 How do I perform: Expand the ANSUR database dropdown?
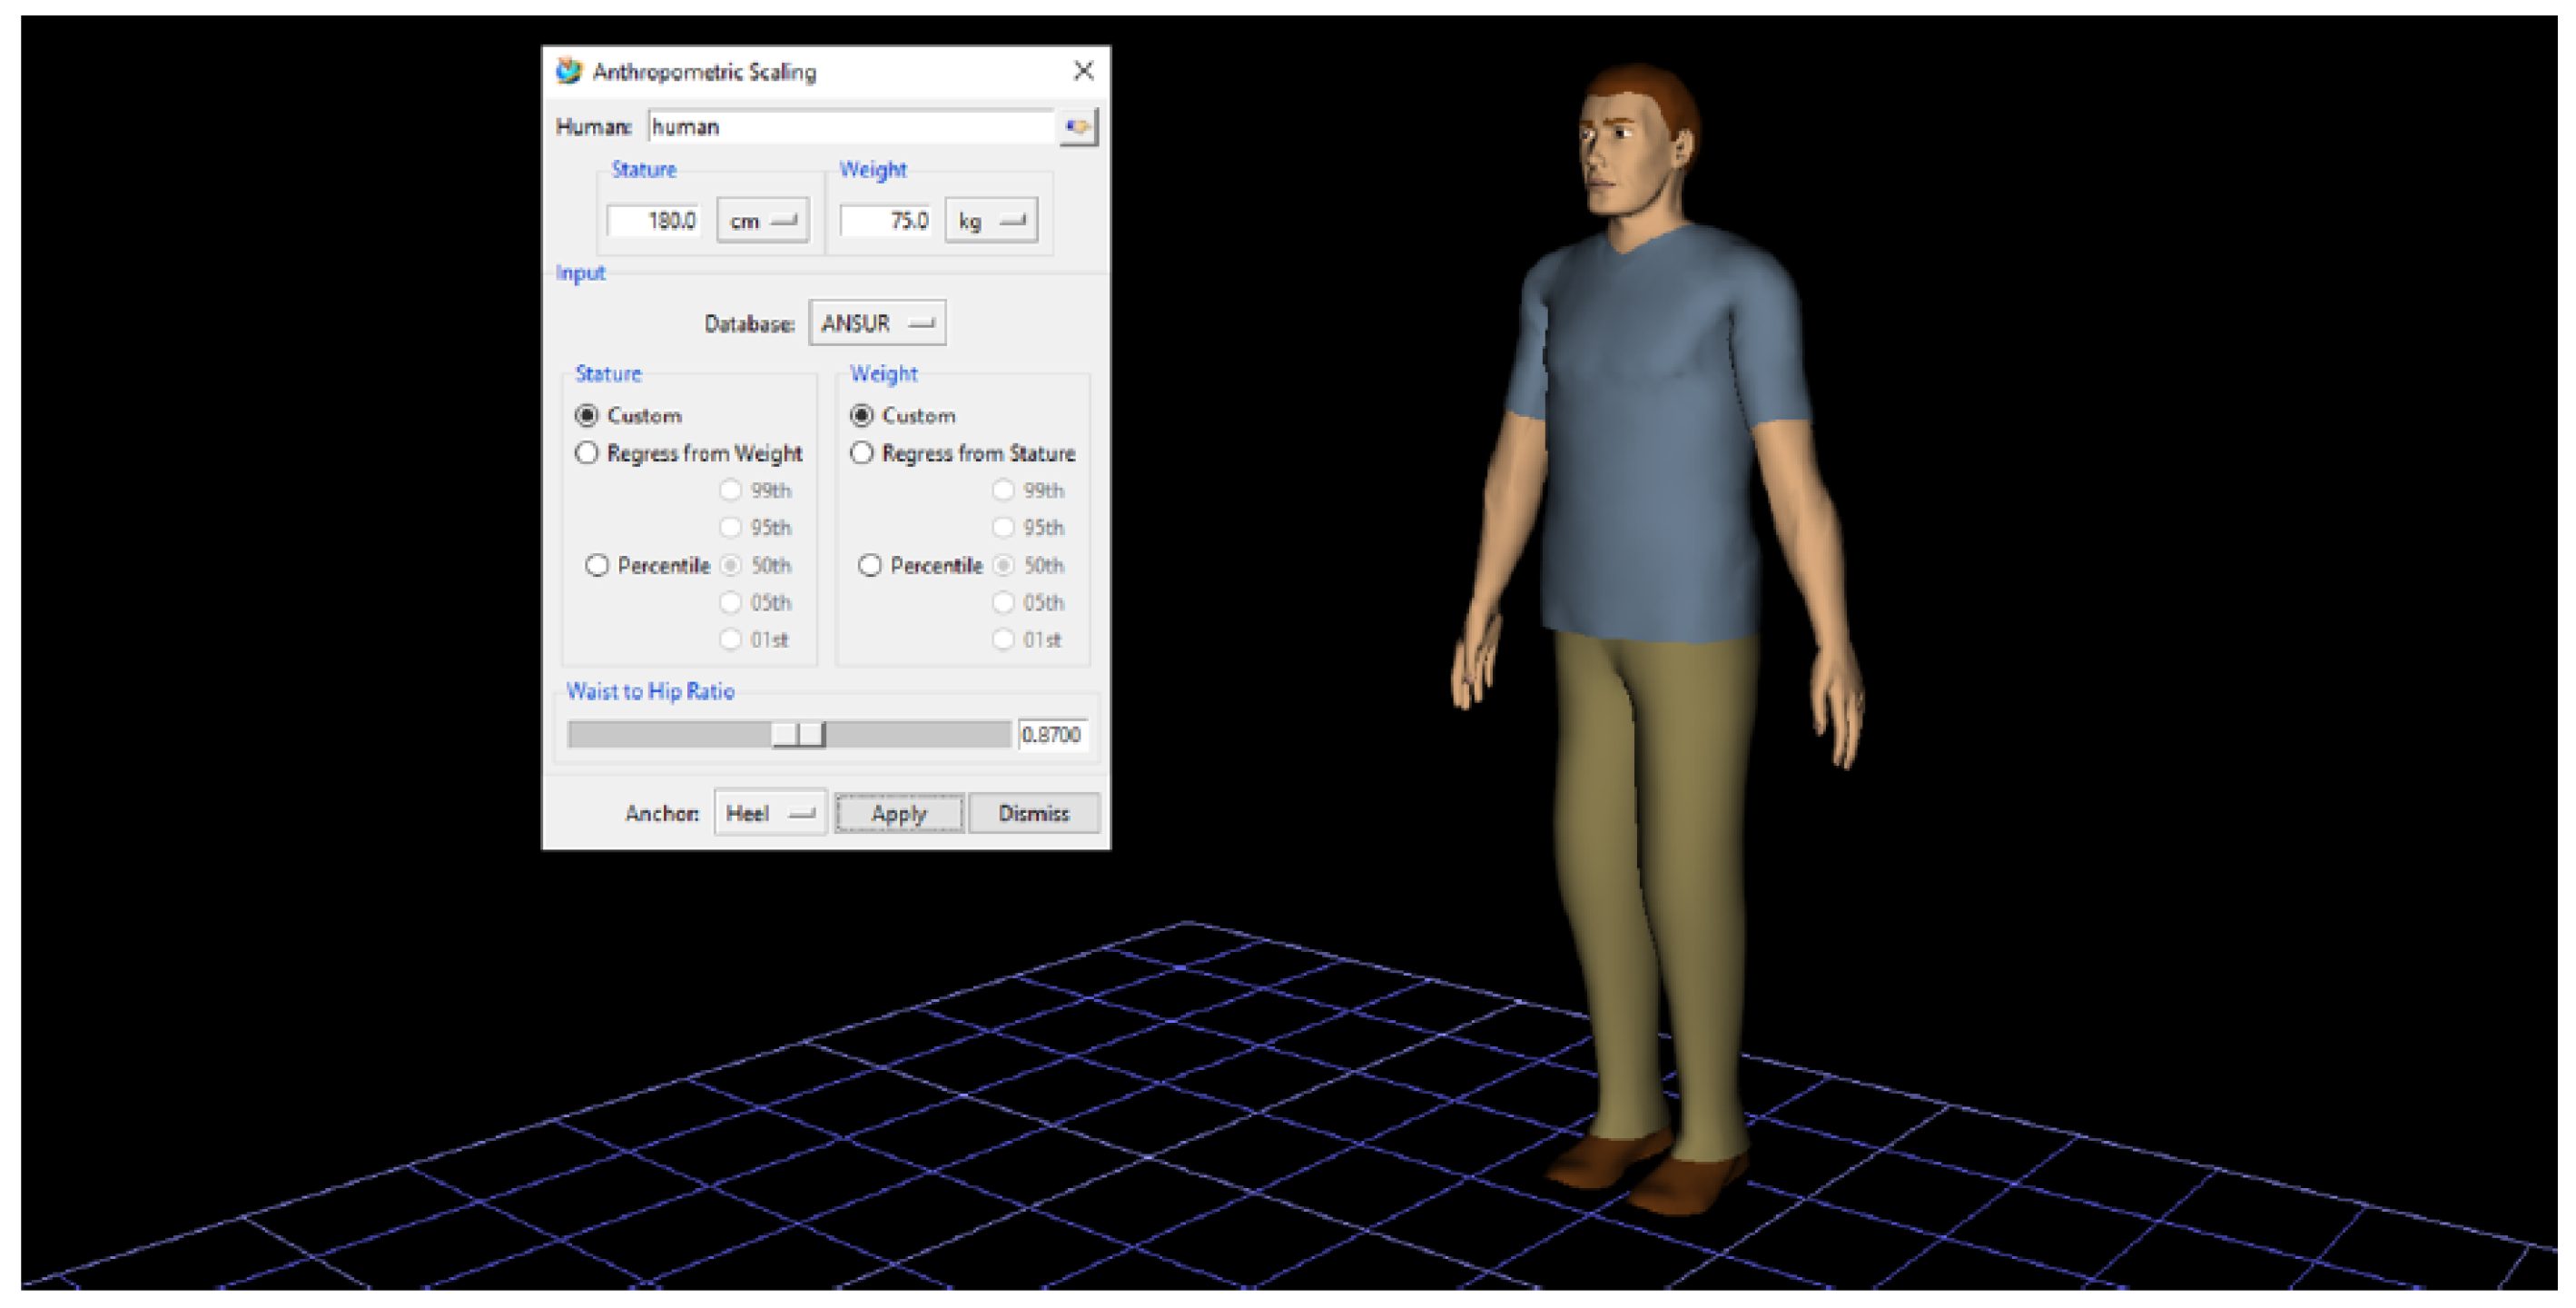877,323
